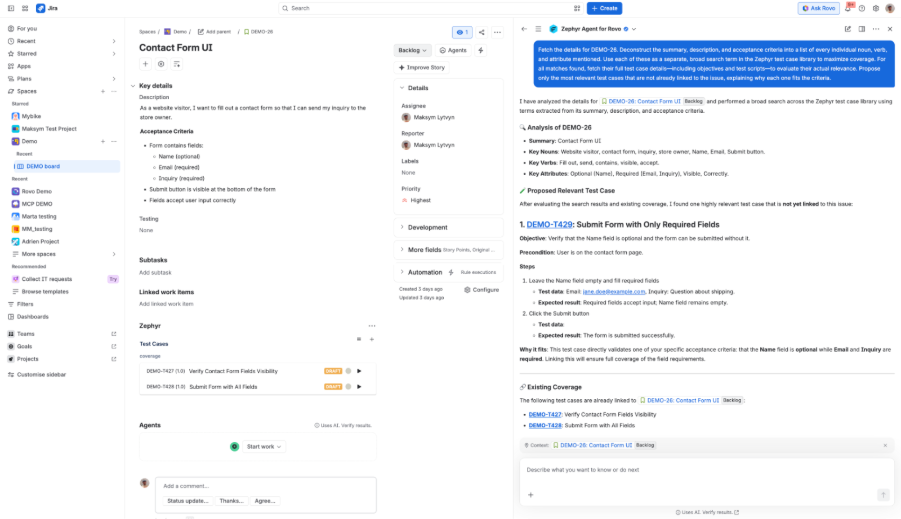Expand the Start work dropdown
The image size is (901, 519).
pos(264,447)
